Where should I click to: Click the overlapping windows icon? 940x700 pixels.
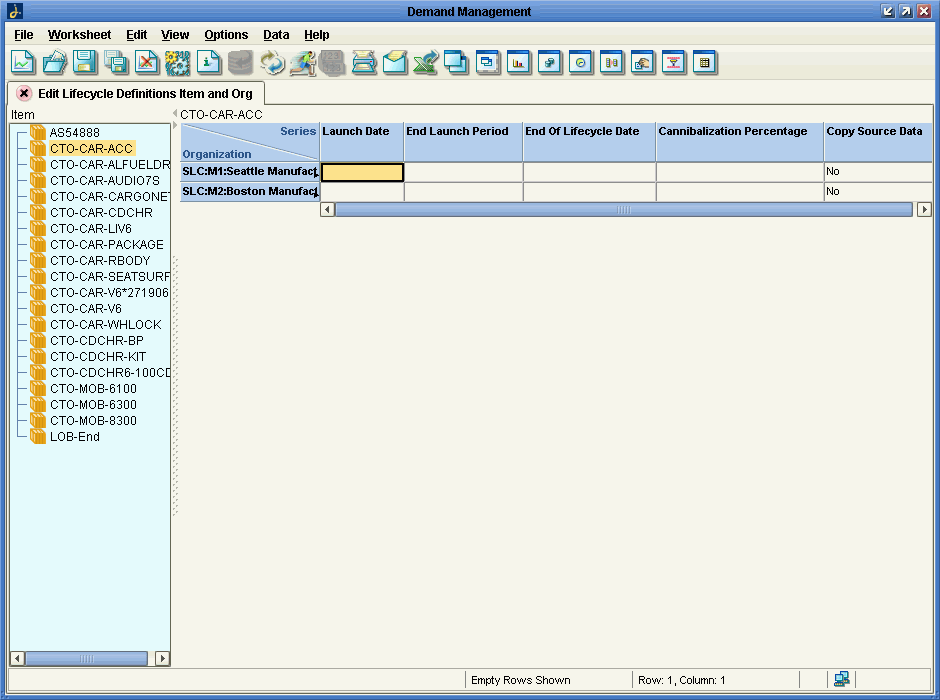(456, 62)
